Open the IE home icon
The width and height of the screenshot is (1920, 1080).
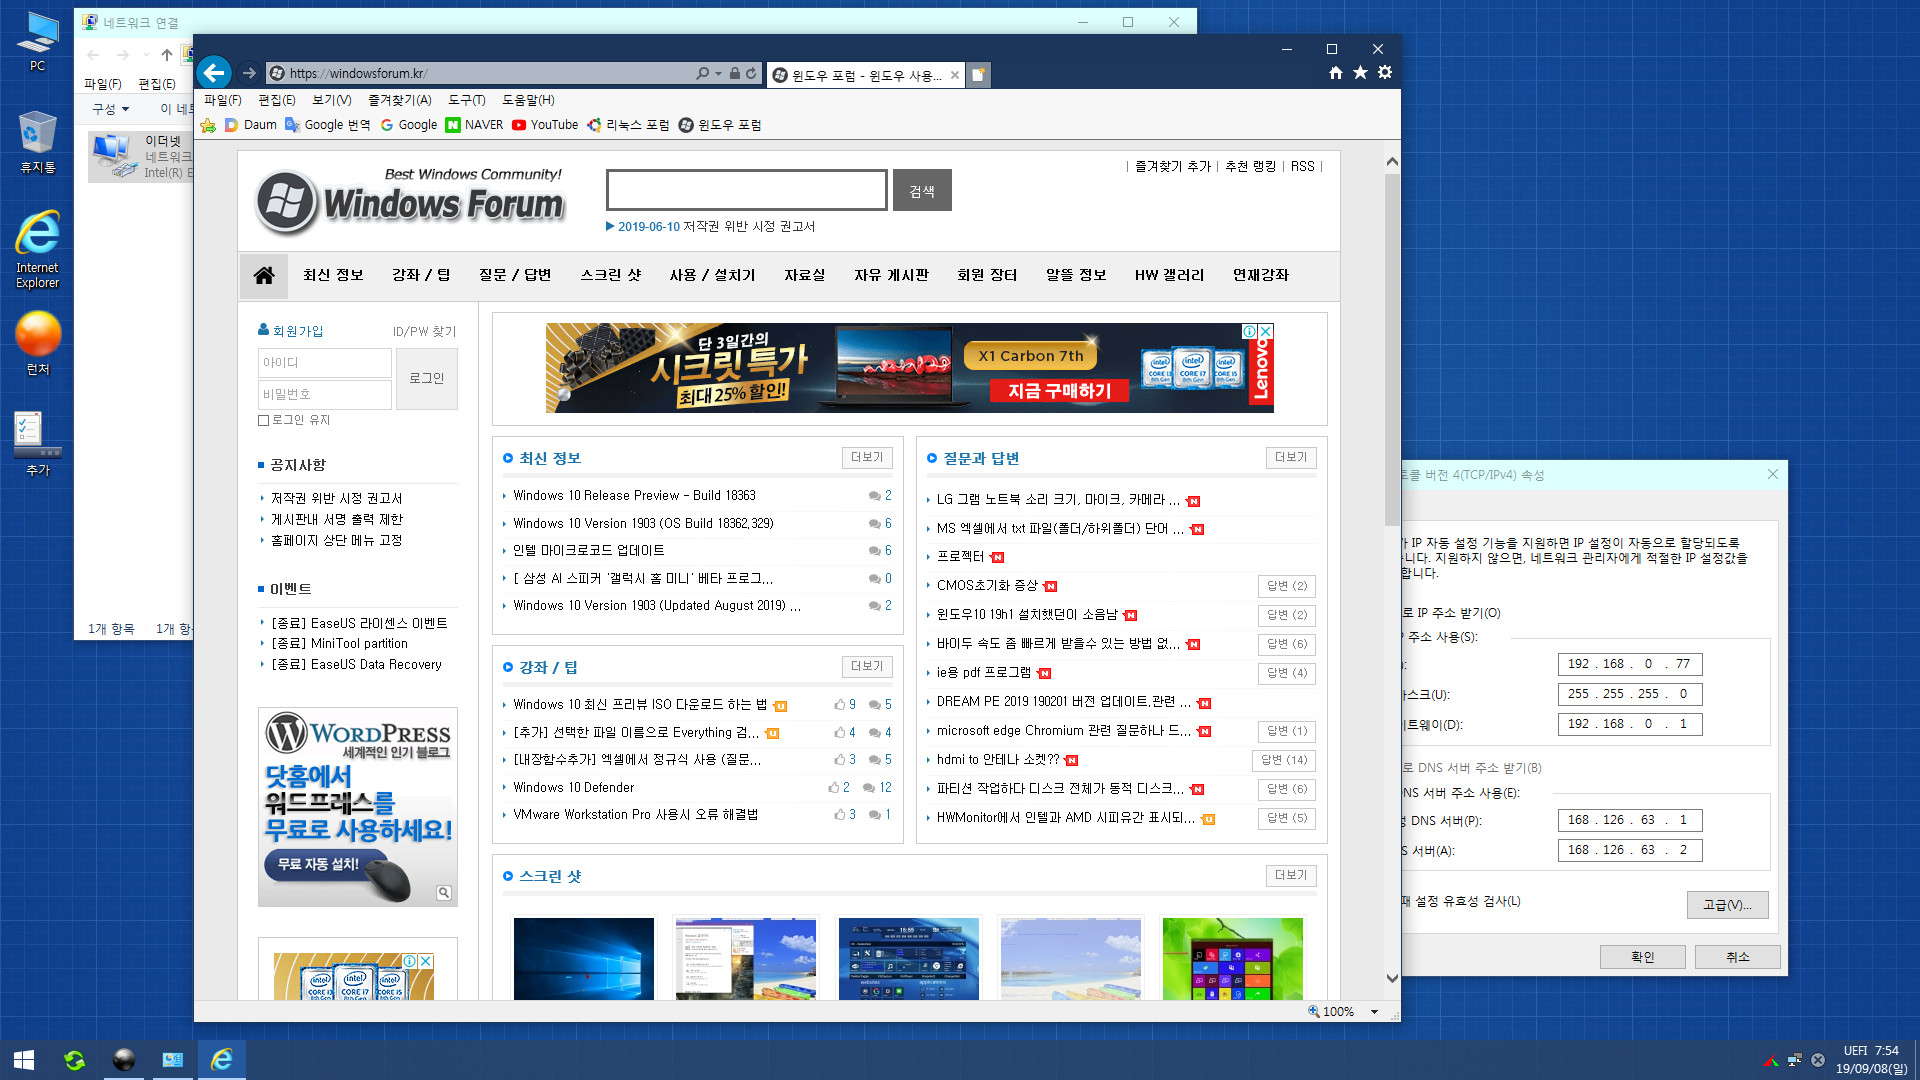pyautogui.click(x=1336, y=73)
